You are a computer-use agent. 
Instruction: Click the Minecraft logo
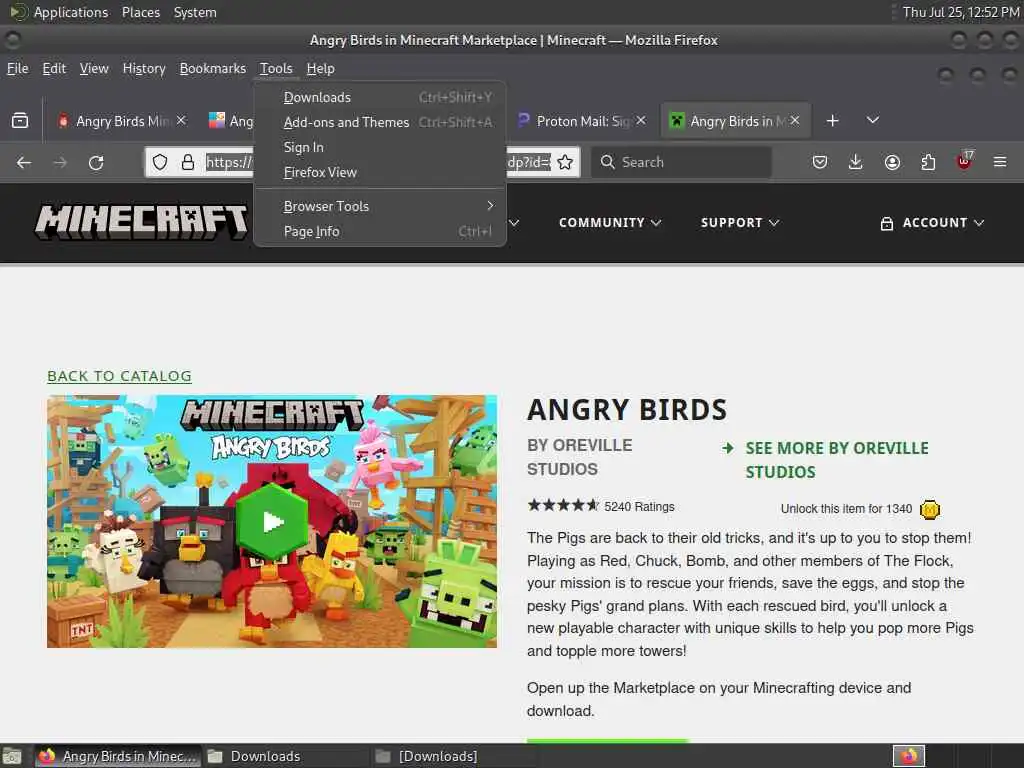tap(142, 221)
